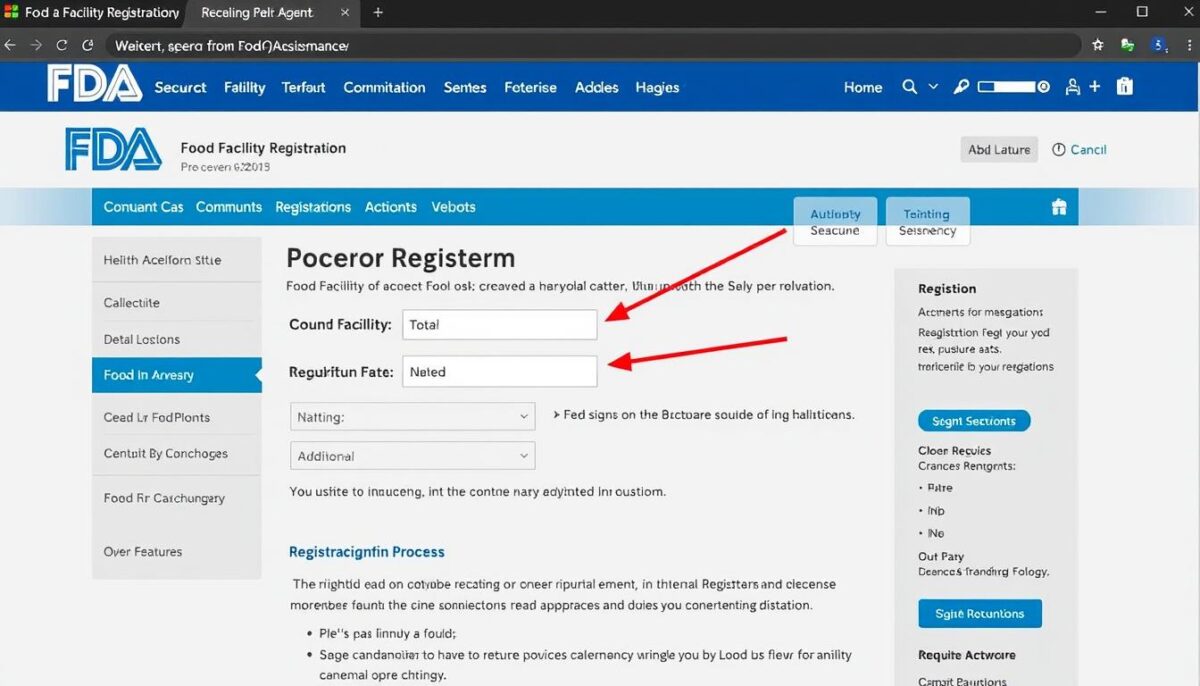The width and height of the screenshot is (1200, 686).
Task: Bookmark this page with the star icon
Action: click(1098, 45)
